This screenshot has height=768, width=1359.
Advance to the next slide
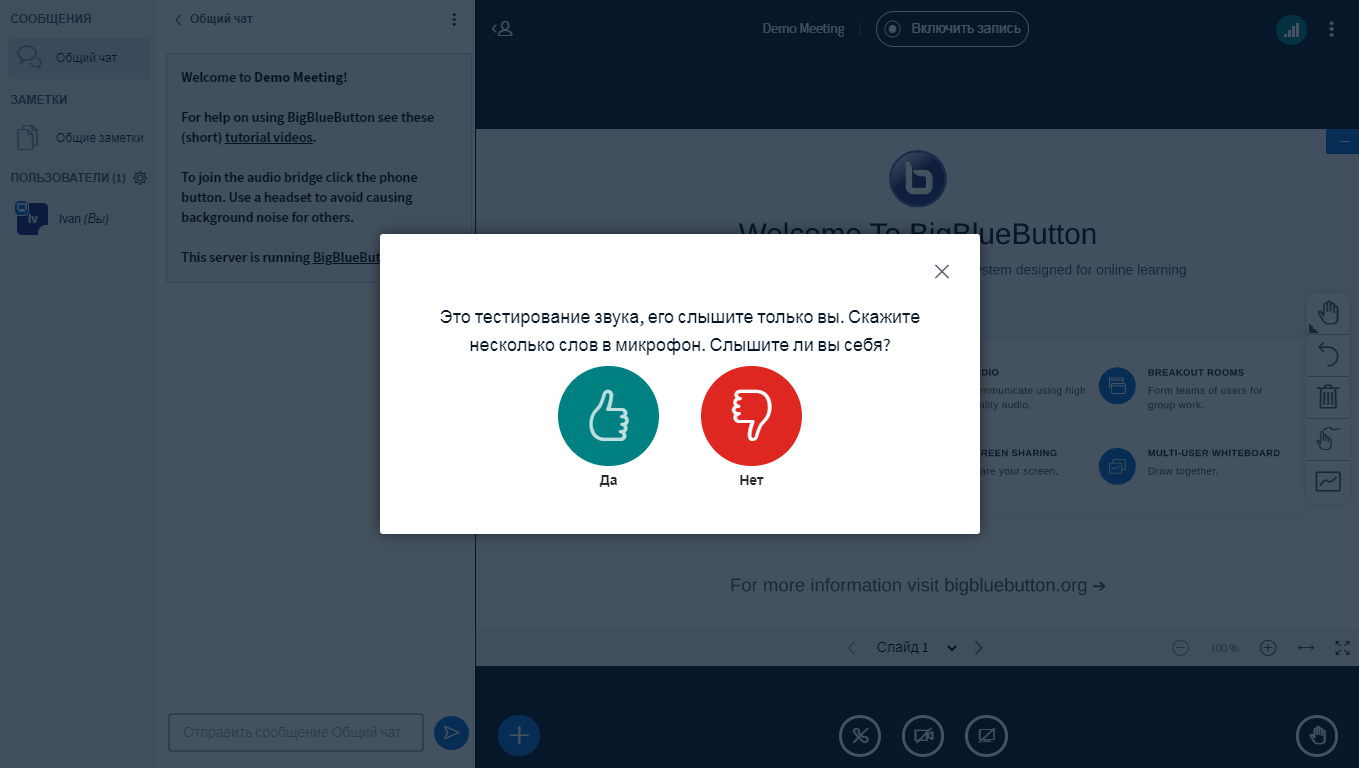pos(979,648)
